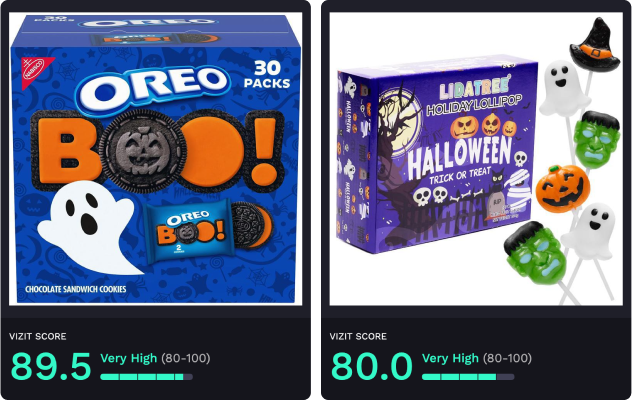Click the Oreo Boo product image
Image resolution: width=632 pixels, height=400 pixels.
click(156, 159)
